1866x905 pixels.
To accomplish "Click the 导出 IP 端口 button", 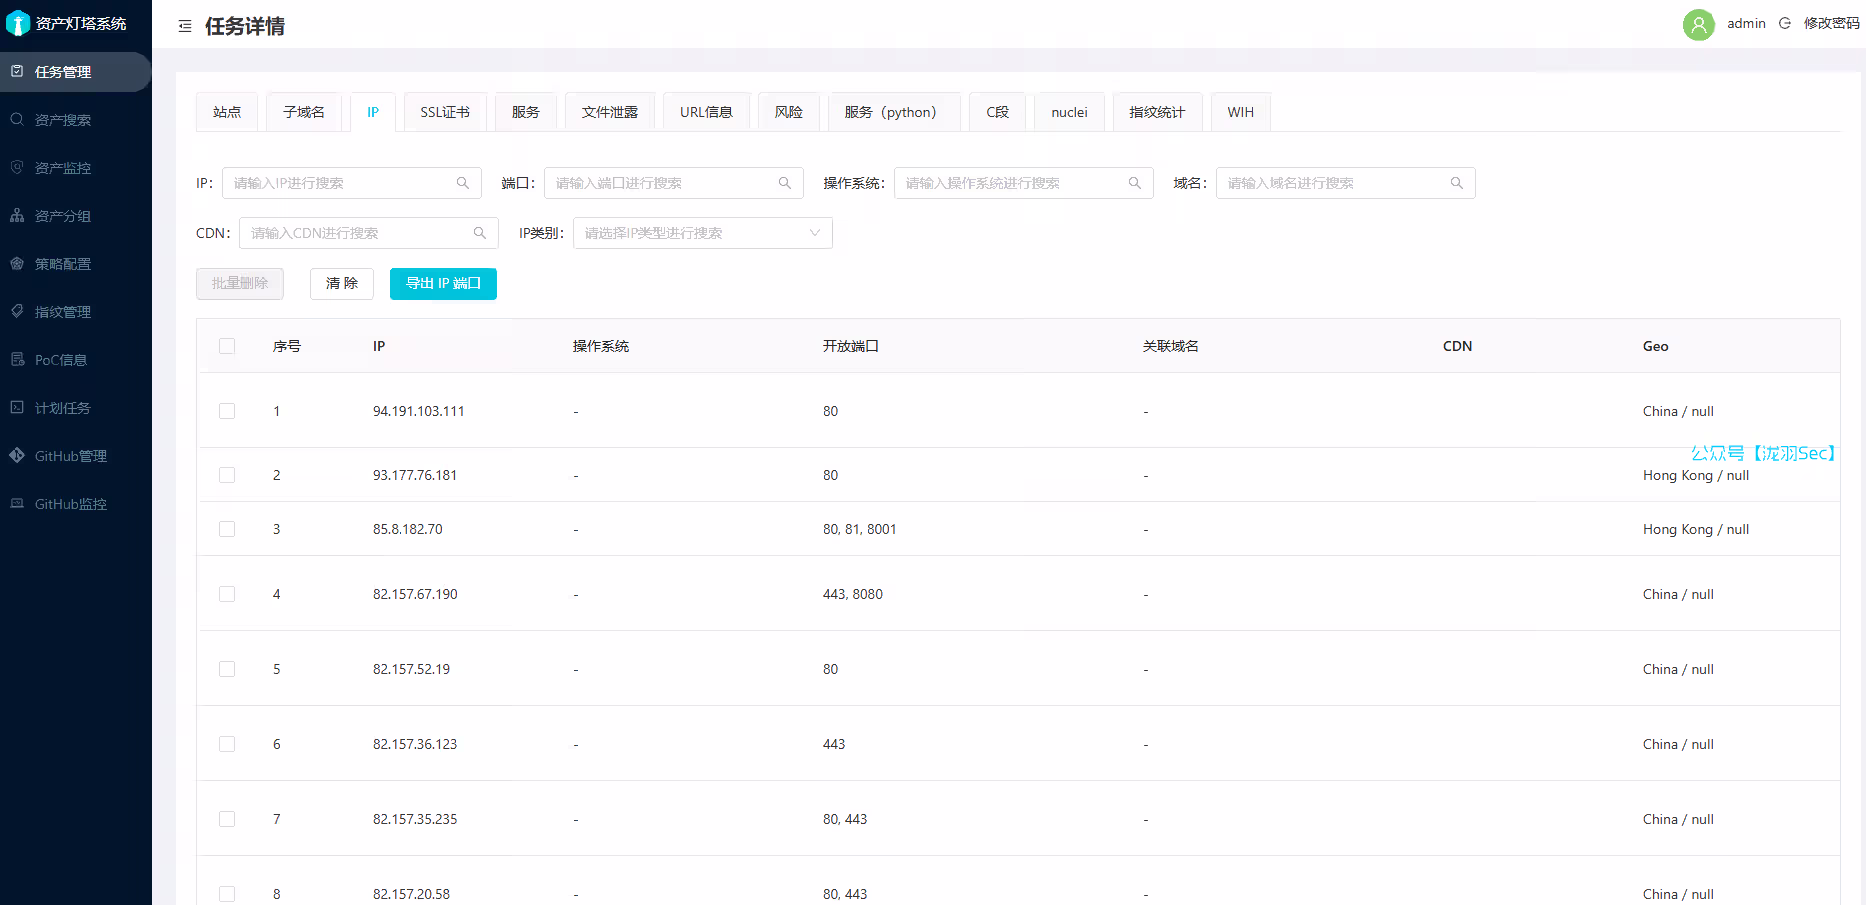I will tap(443, 284).
